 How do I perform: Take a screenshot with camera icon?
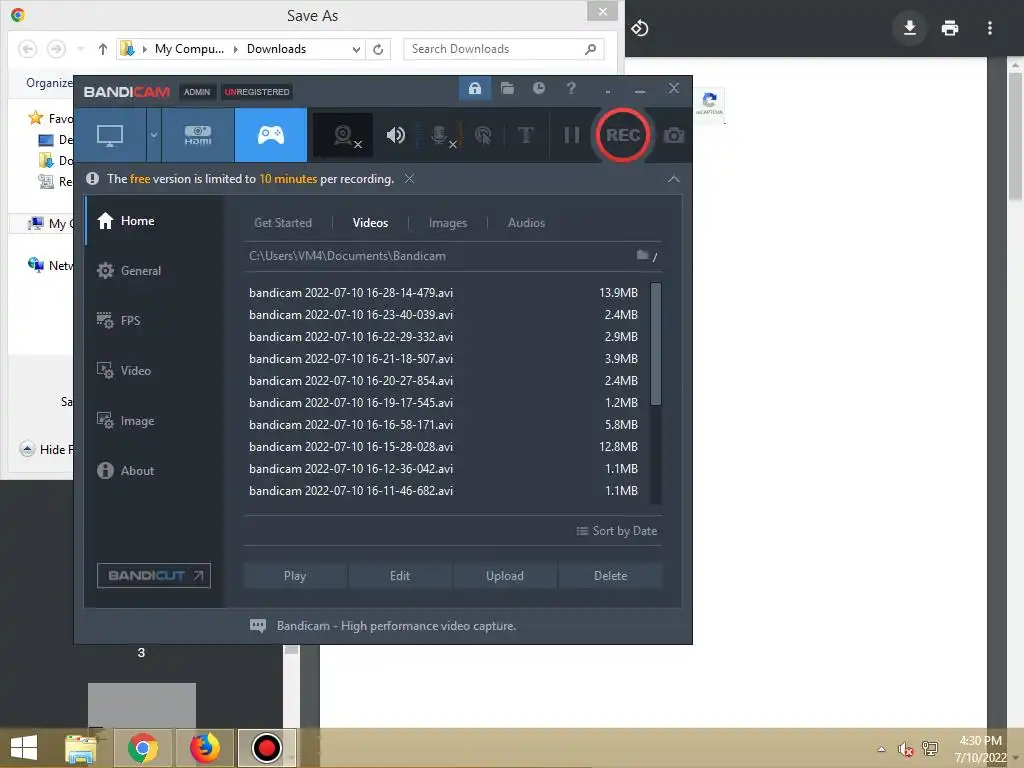[674, 135]
